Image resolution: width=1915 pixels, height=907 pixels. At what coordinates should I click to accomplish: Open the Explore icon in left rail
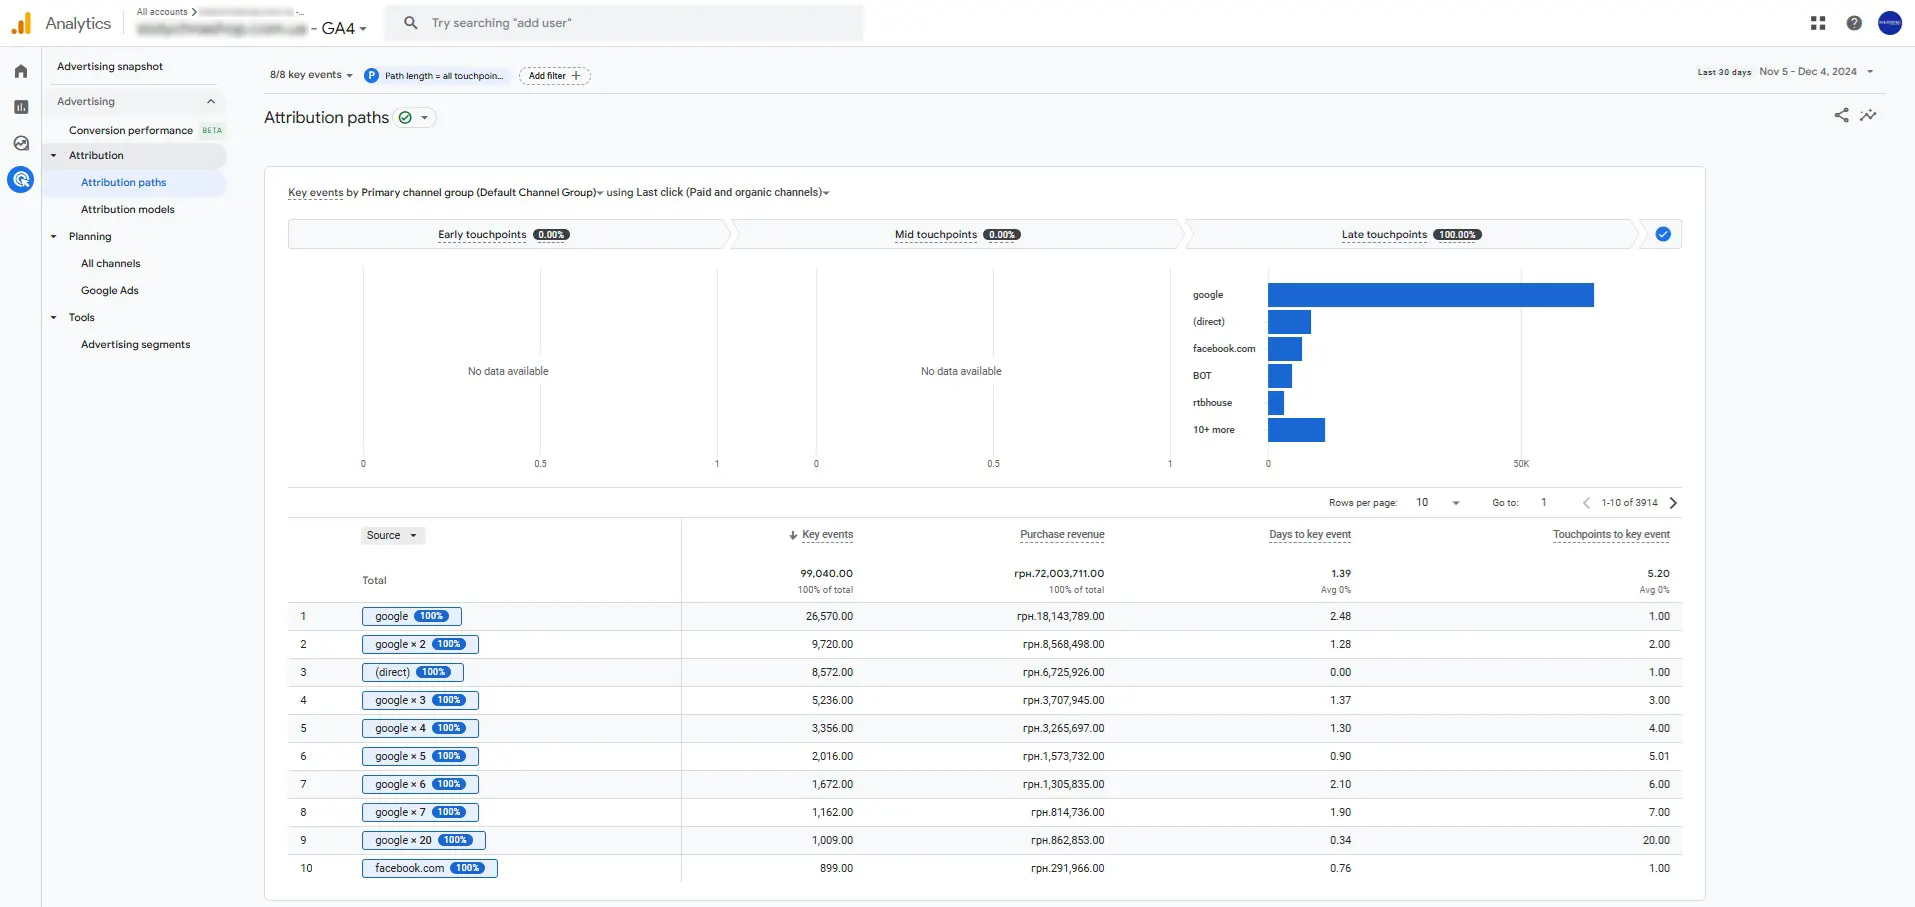coord(21,143)
